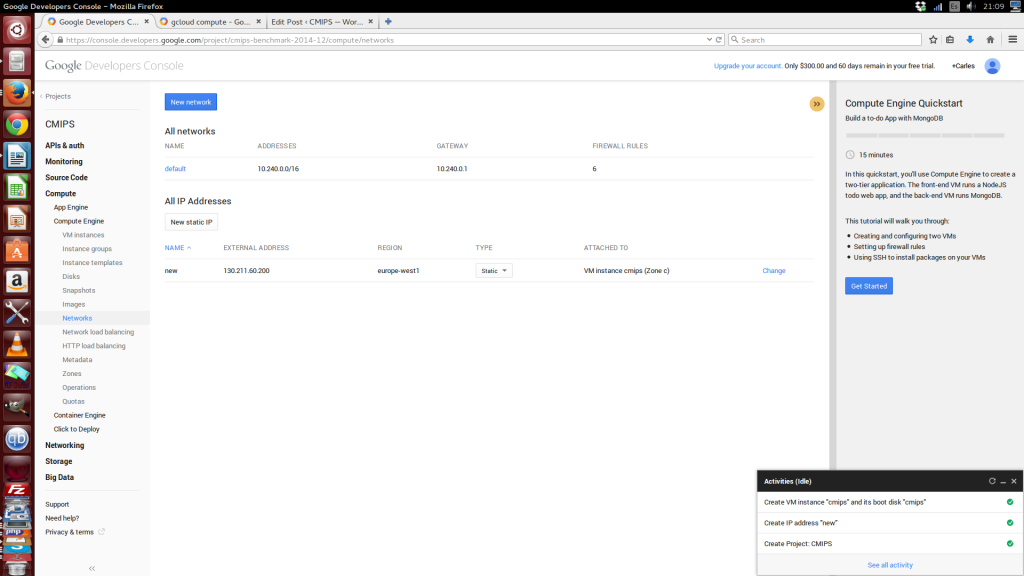Click the Firefox home icon
The height and width of the screenshot is (576, 1024).
(x=991, y=40)
